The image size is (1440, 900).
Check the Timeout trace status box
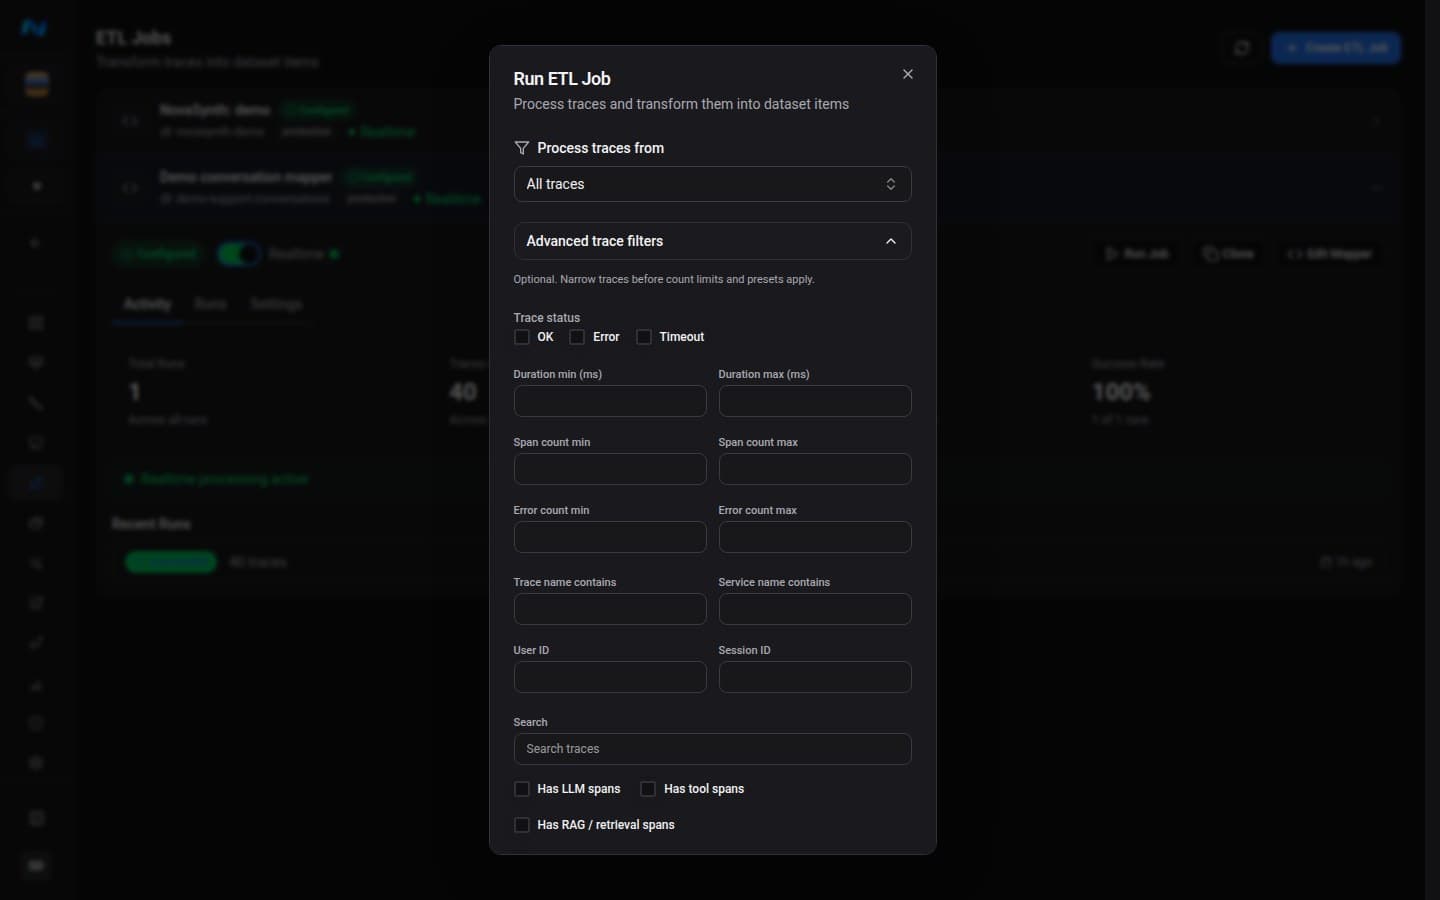[x=644, y=337]
